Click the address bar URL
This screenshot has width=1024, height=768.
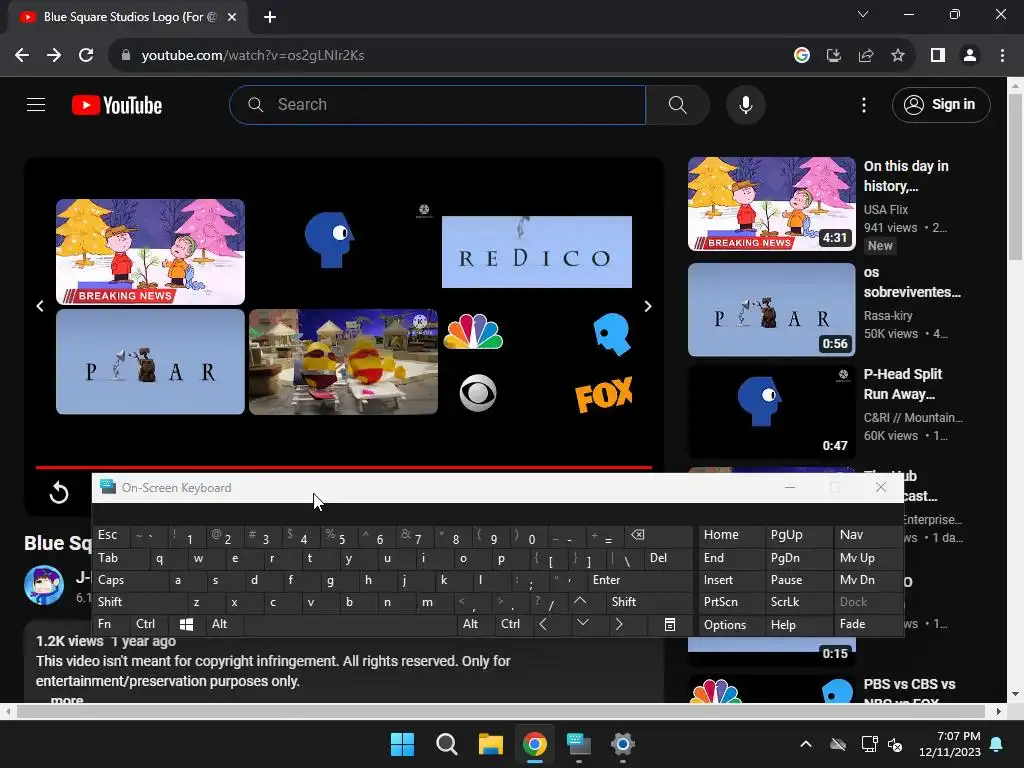(x=253, y=56)
